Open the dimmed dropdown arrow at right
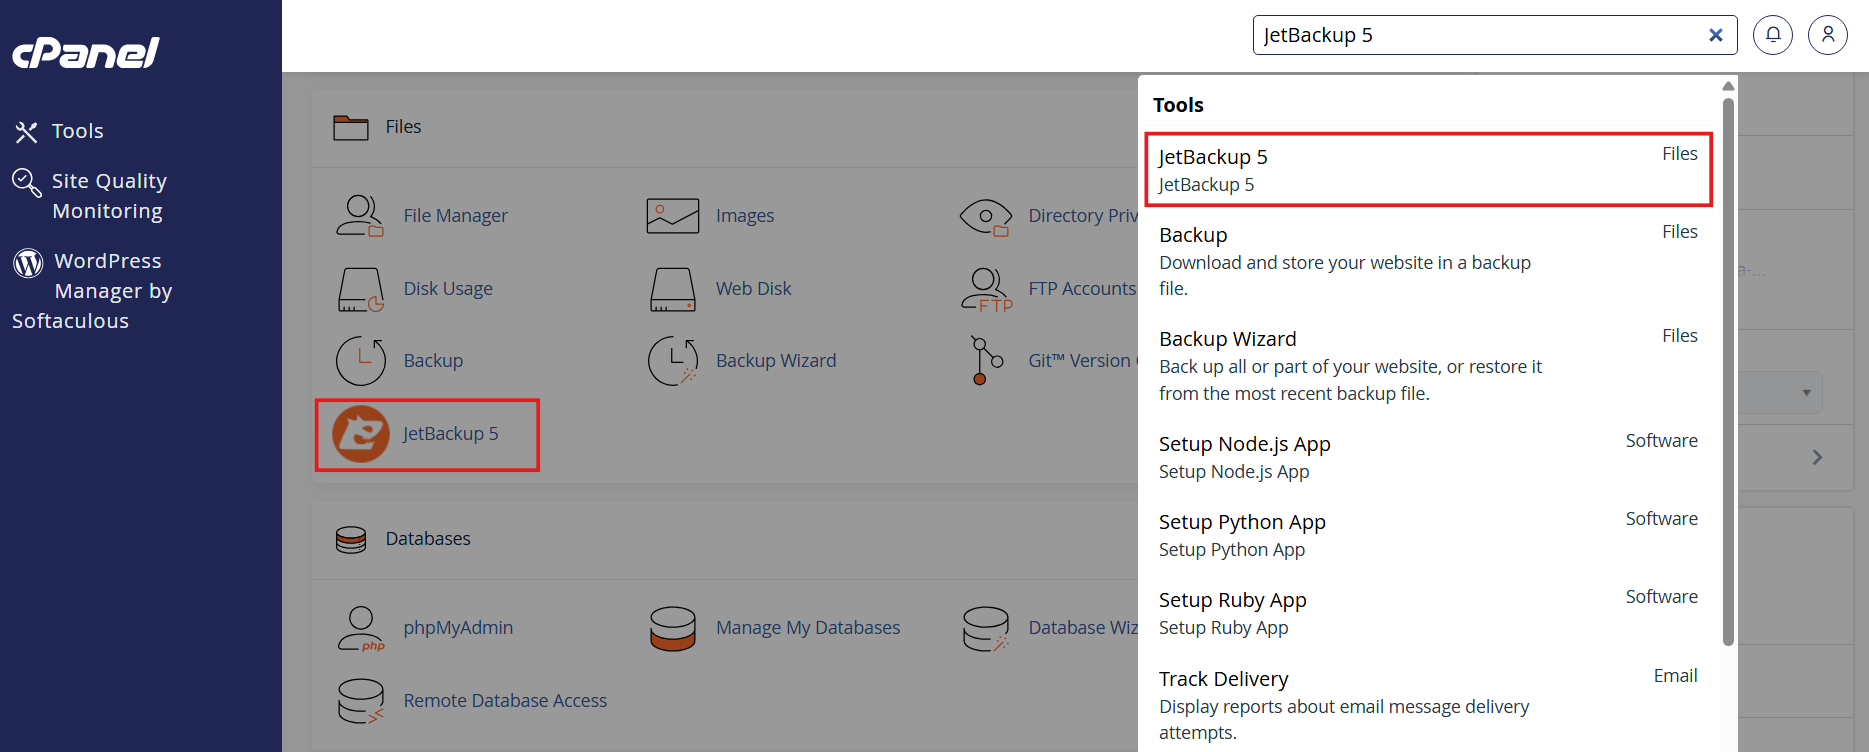 point(1806,393)
